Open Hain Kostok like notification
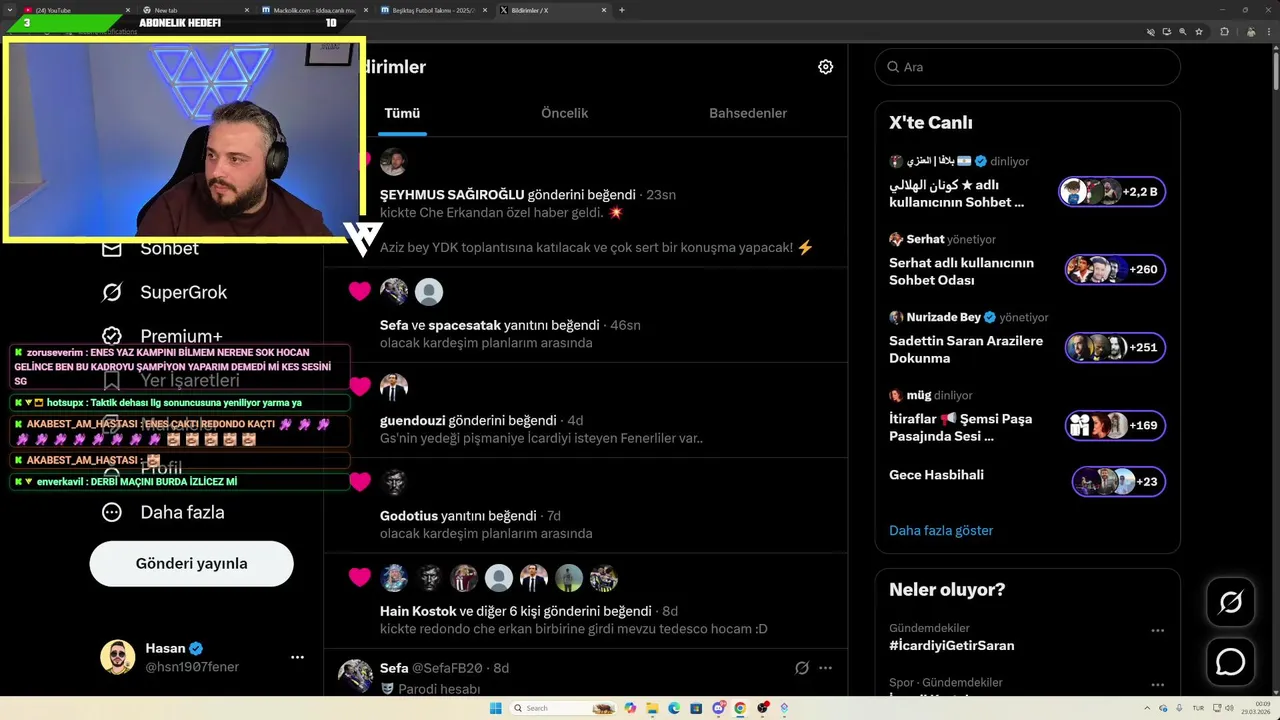The image size is (1280, 720). [x=585, y=601]
